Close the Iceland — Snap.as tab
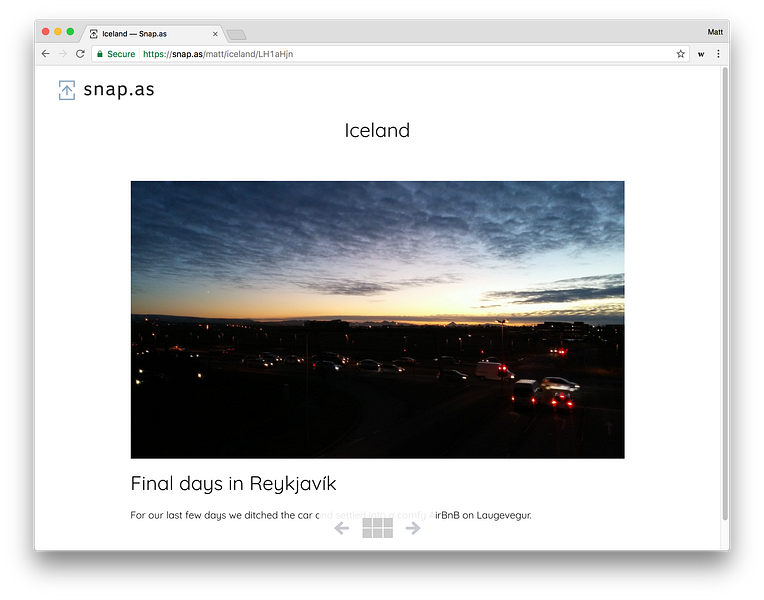 [215, 34]
